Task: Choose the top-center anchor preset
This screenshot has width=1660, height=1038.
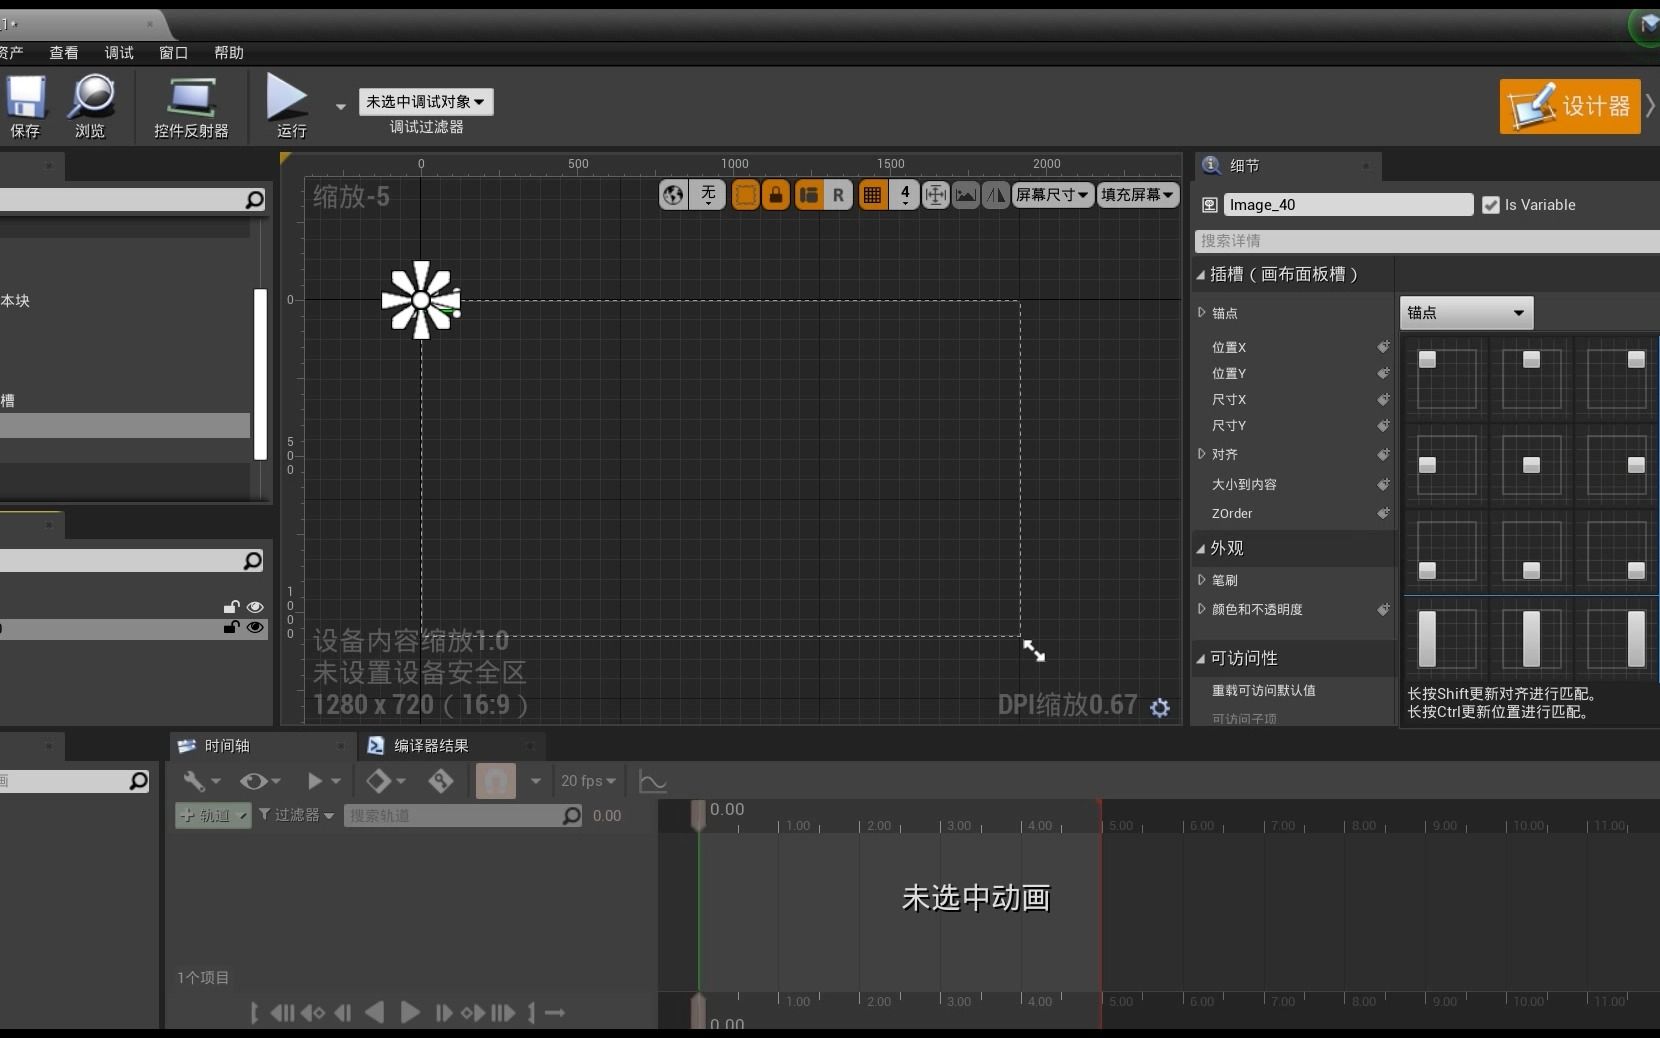Action: (1532, 379)
